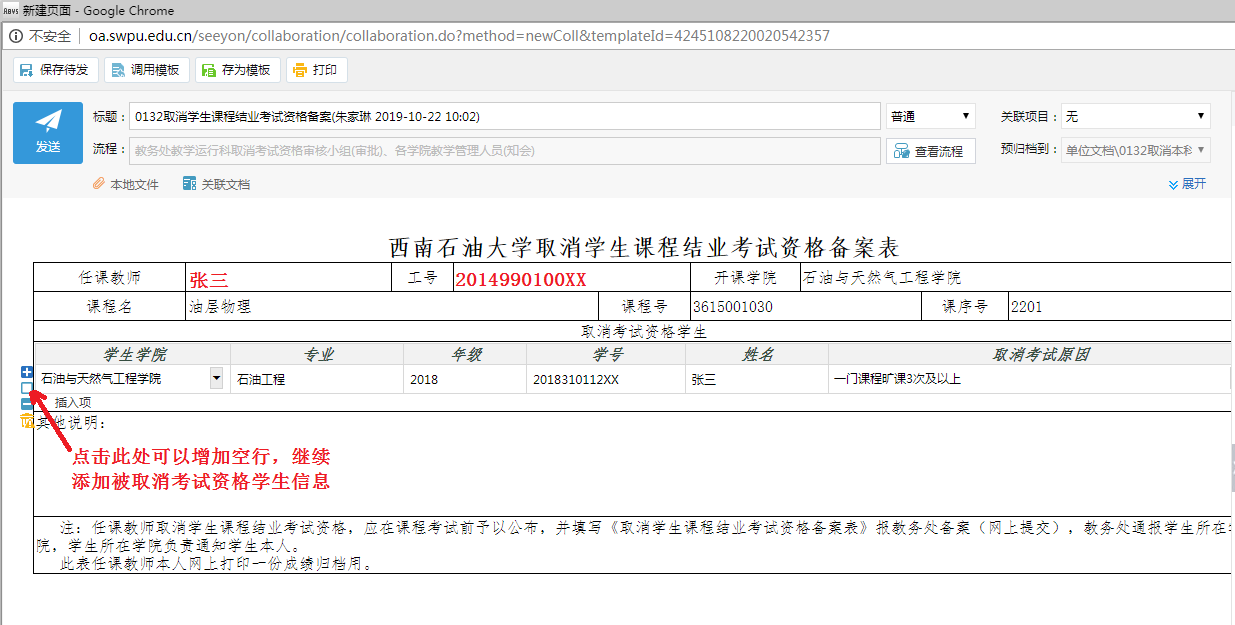Click 查看流程 view workflow button

pyautogui.click(x=930, y=151)
